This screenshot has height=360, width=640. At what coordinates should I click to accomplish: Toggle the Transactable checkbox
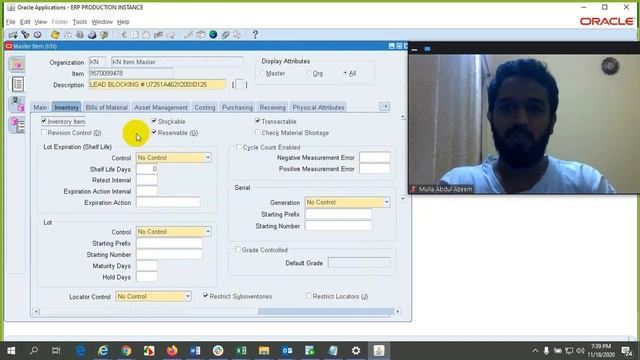[x=258, y=121]
